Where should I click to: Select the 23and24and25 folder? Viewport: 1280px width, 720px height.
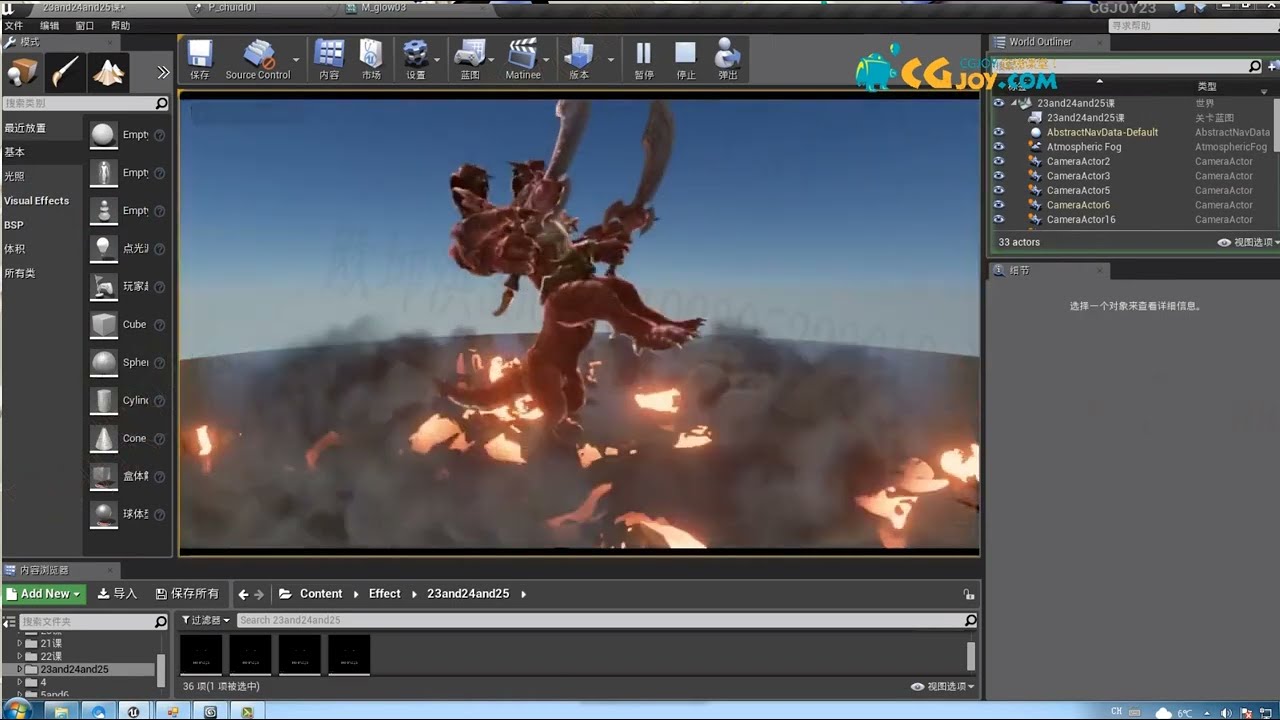point(74,669)
